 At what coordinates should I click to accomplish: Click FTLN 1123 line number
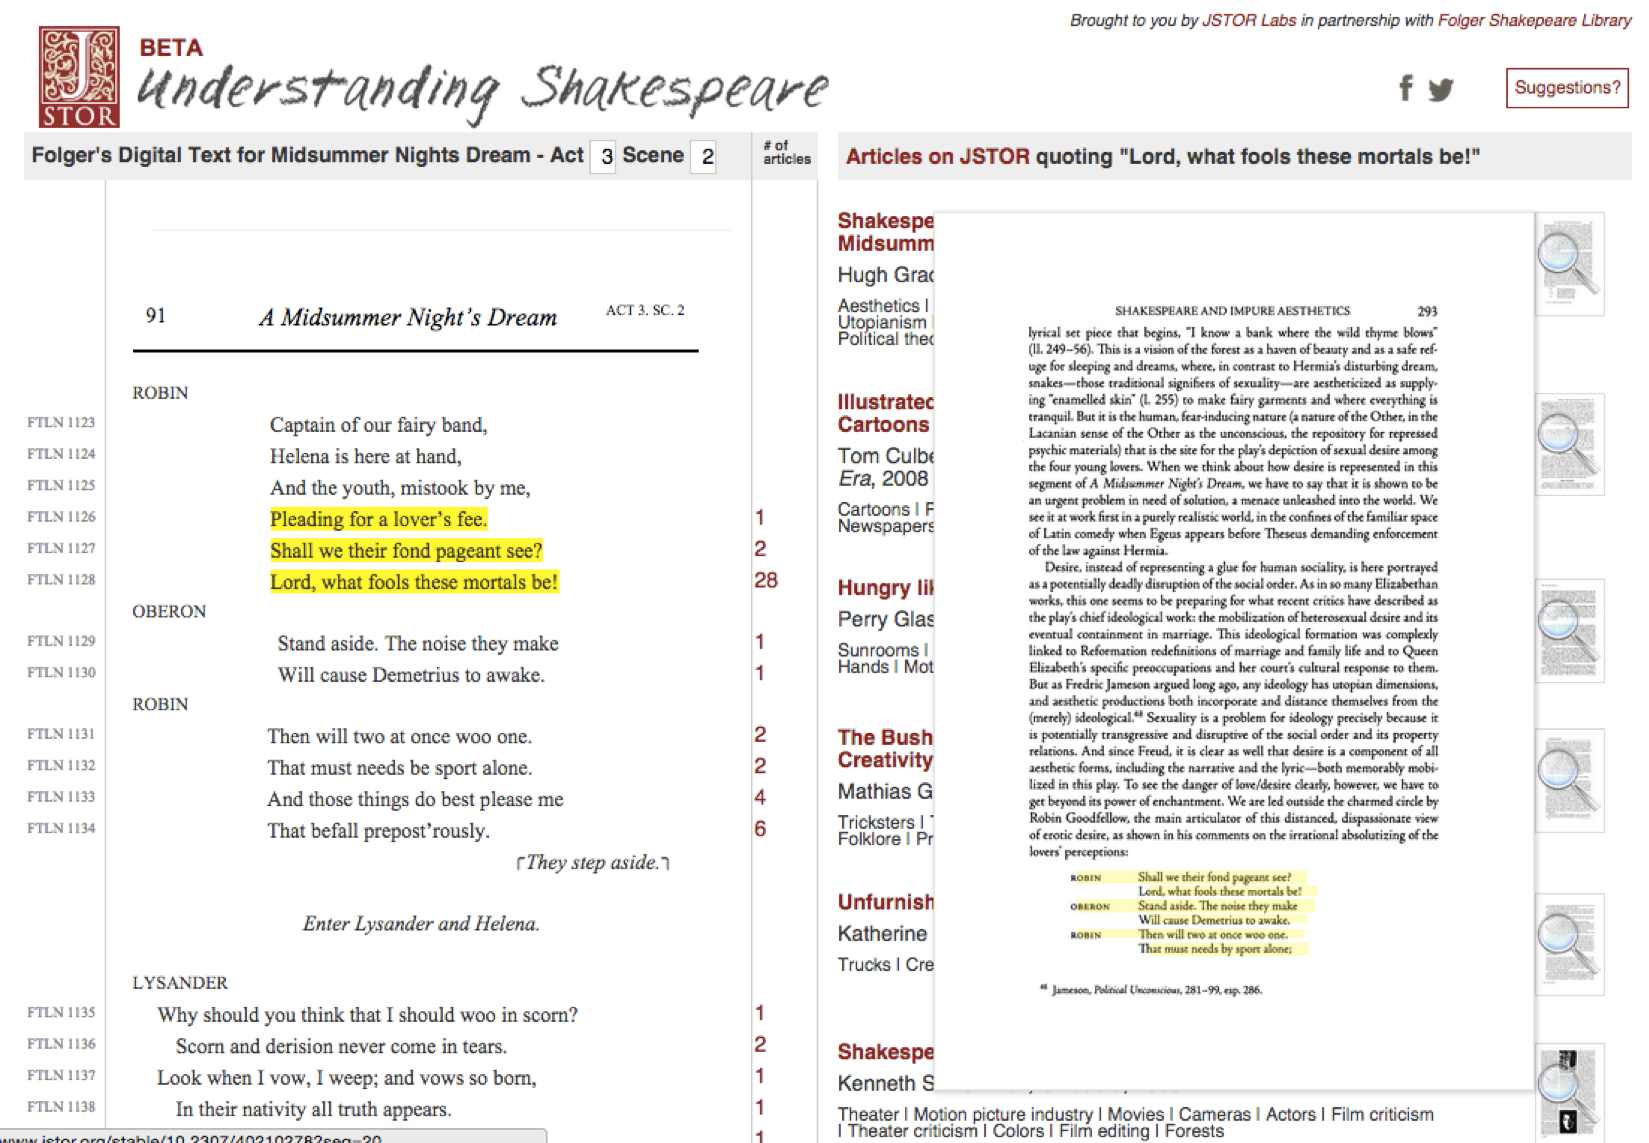coord(61,423)
